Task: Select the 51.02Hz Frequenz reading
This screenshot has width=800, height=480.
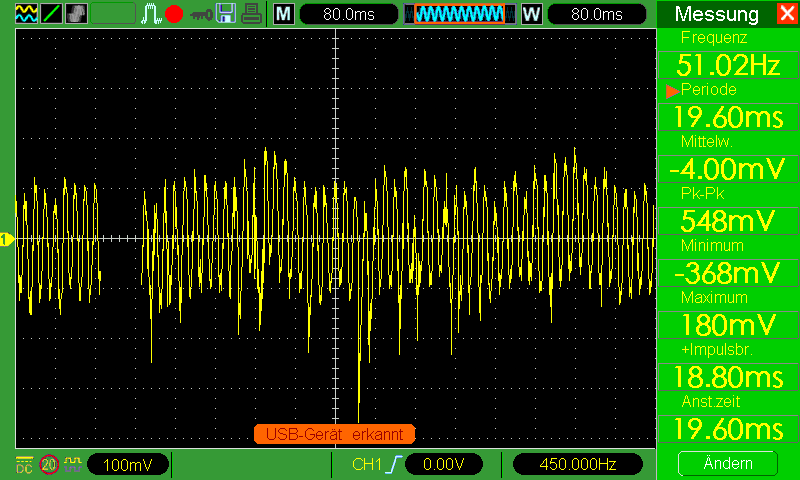Action: (x=728, y=65)
